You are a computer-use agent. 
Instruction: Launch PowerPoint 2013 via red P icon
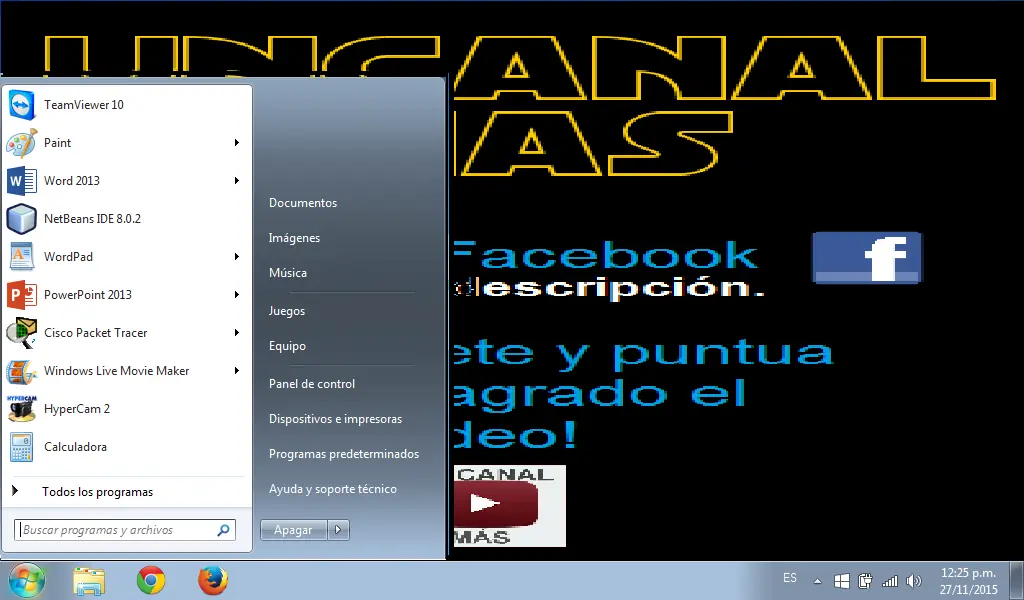pyautogui.click(x=22, y=294)
